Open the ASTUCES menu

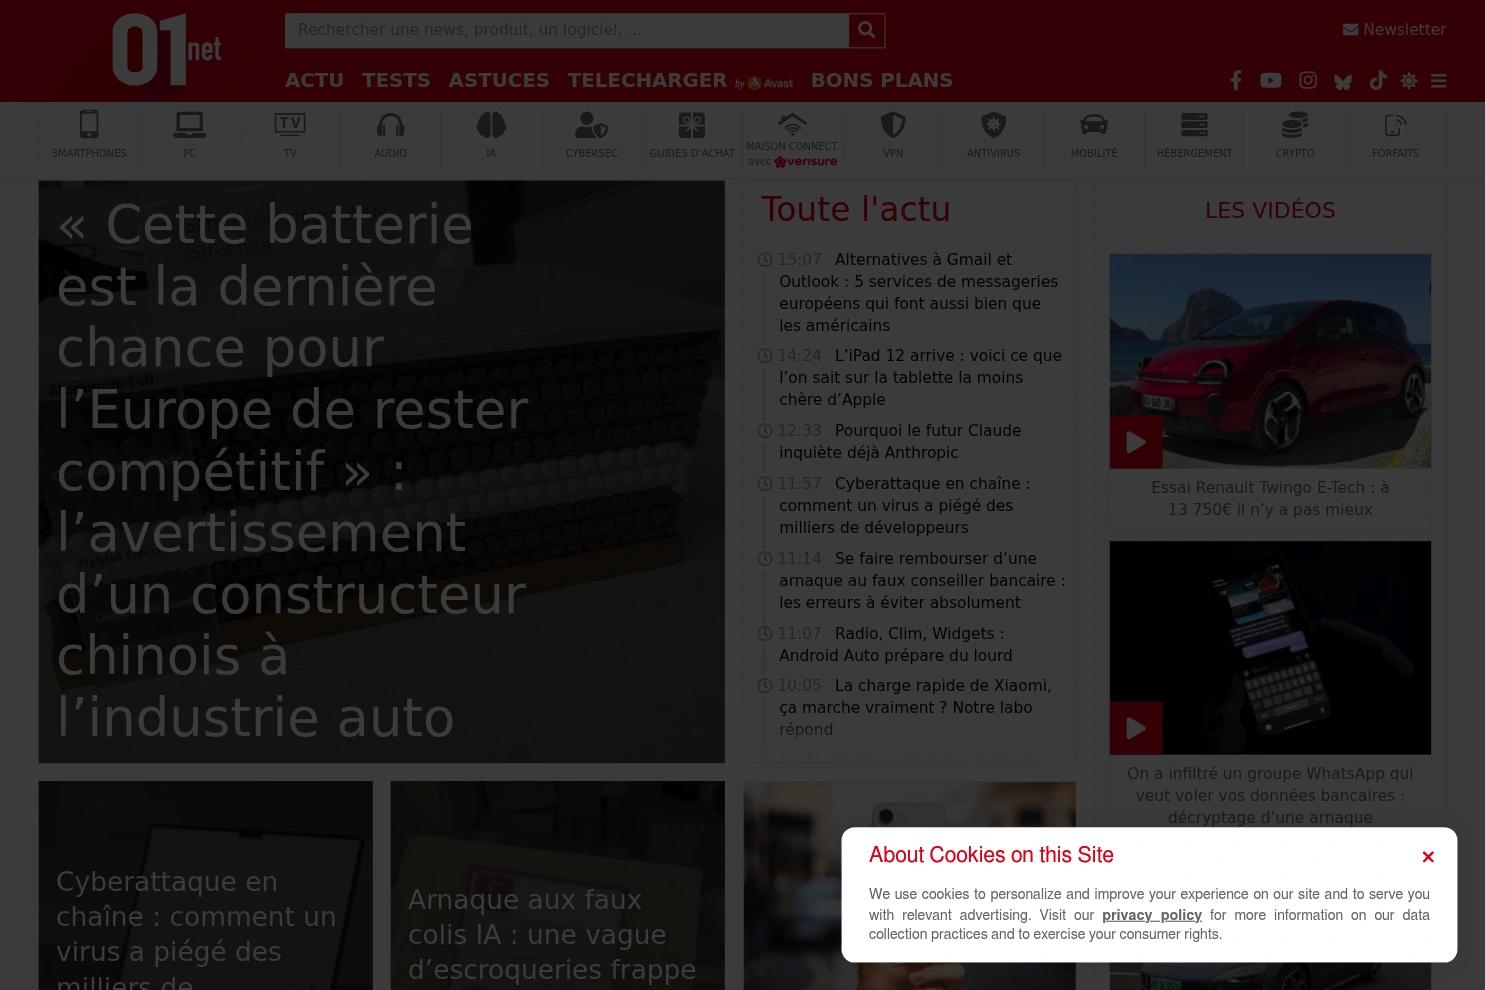tap(499, 80)
